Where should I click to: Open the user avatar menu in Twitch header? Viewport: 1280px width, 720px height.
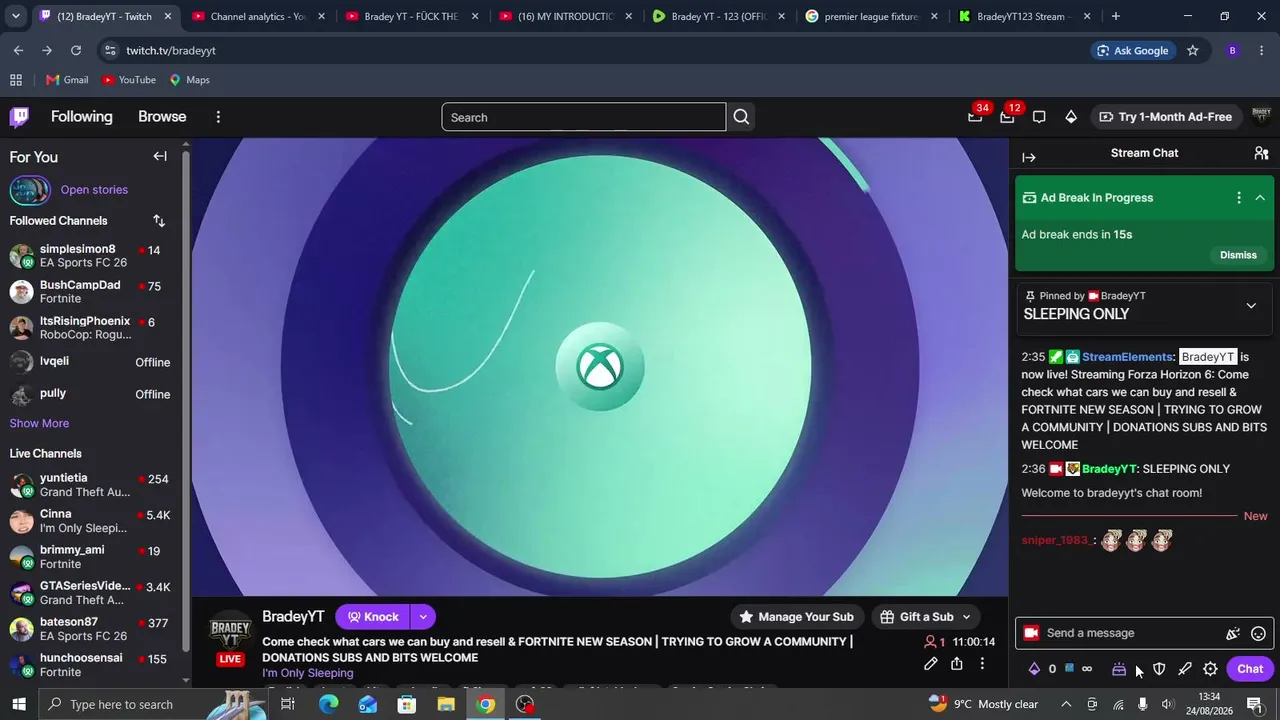(1261, 117)
